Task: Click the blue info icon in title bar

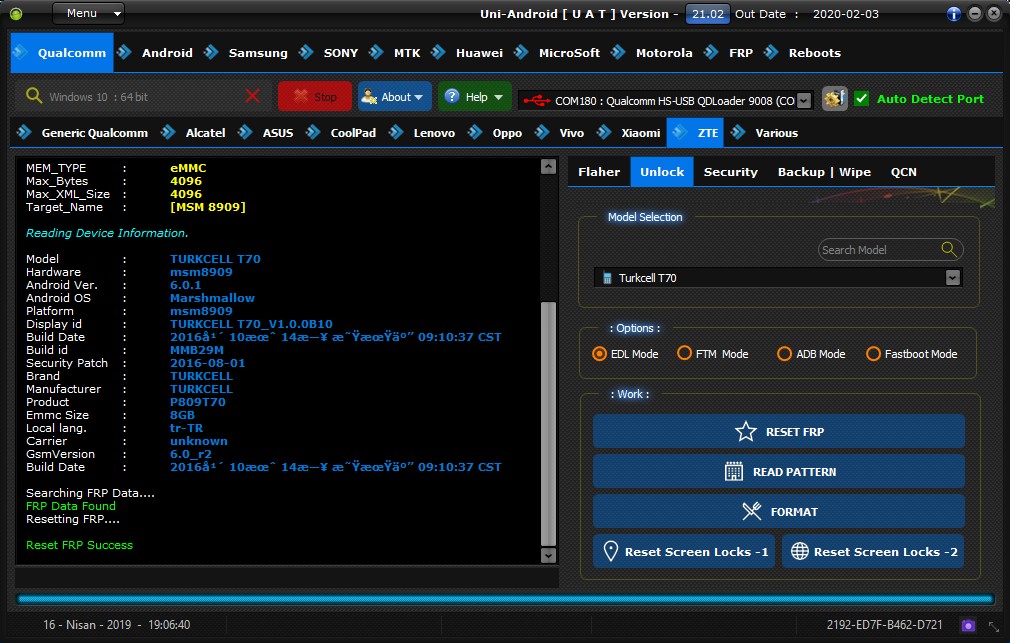Action: tap(954, 14)
